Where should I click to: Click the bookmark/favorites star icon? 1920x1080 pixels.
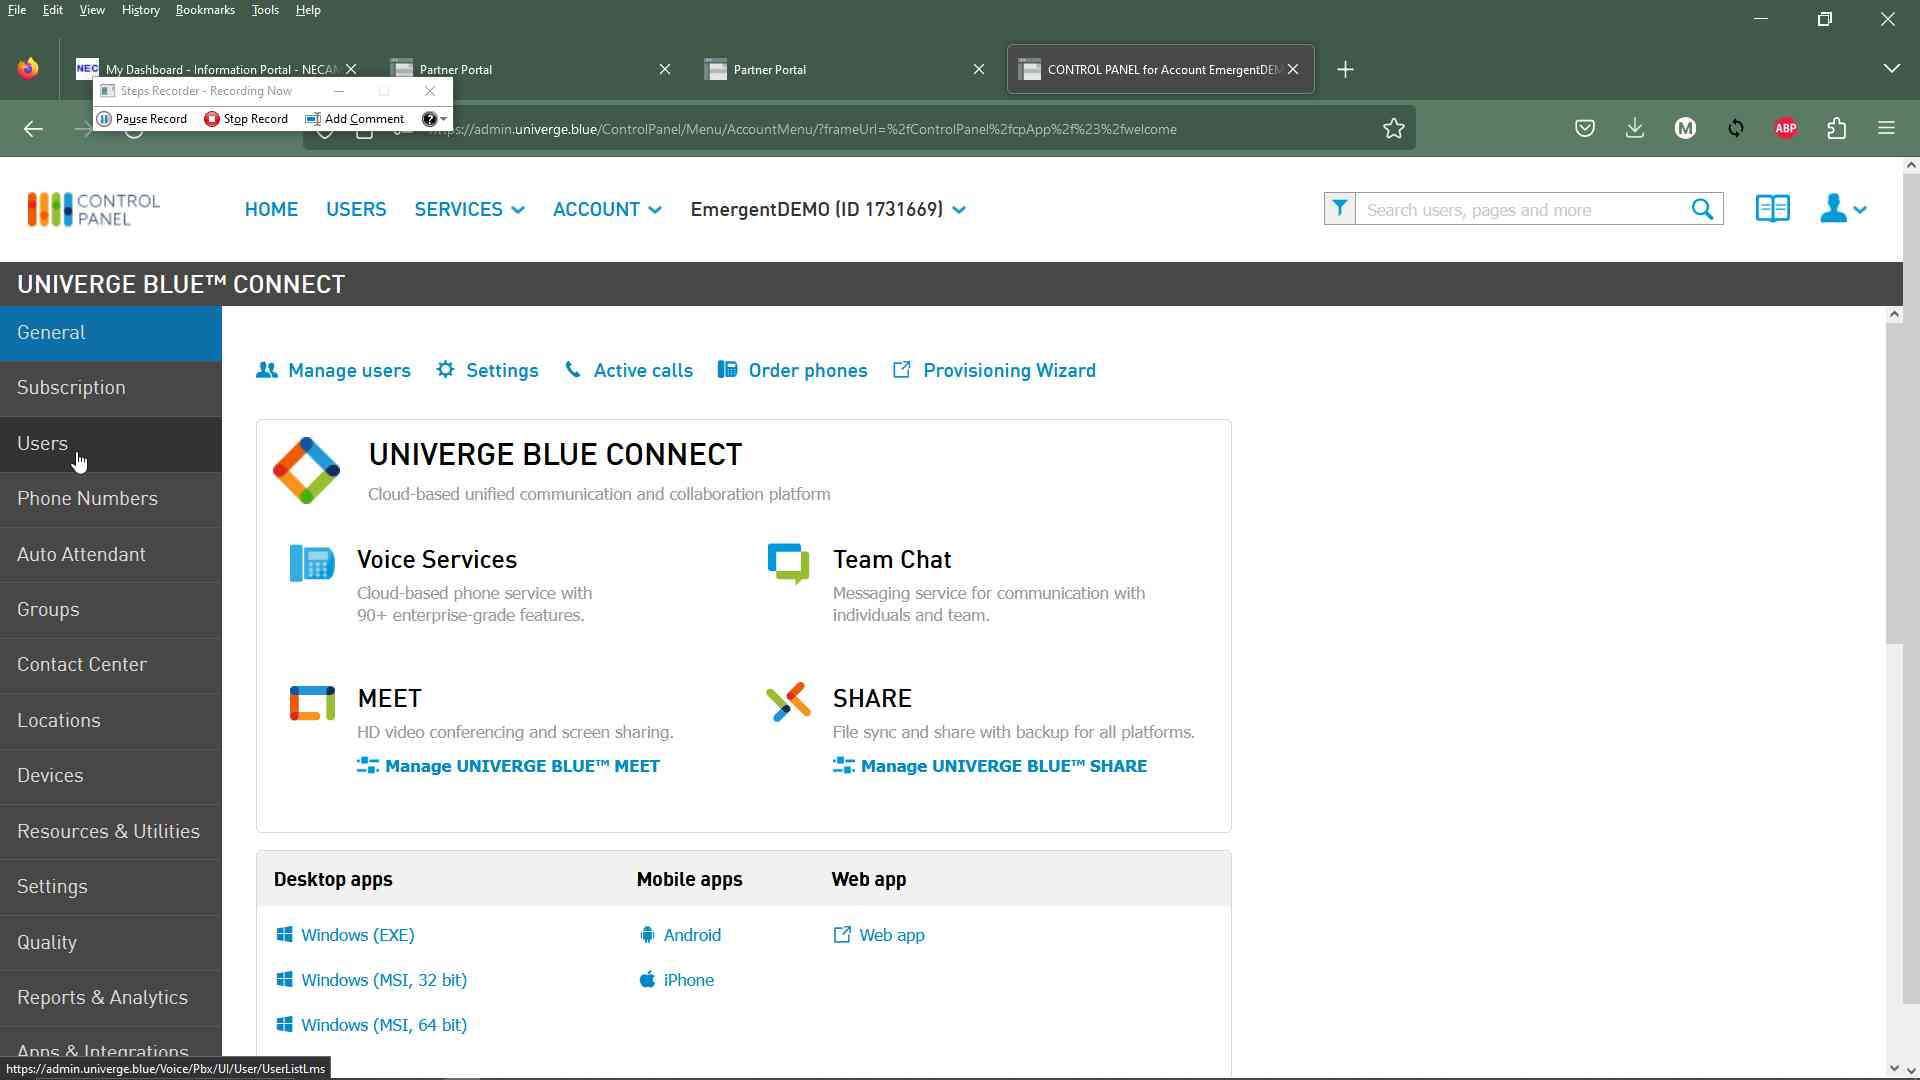(x=1394, y=128)
